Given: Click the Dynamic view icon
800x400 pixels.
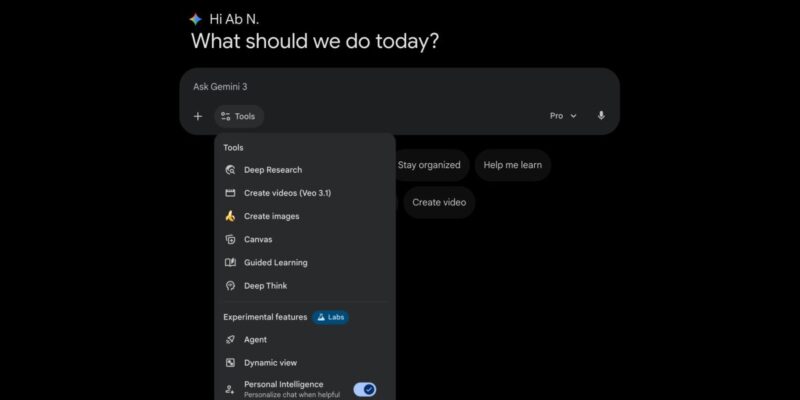Looking at the screenshot, I should [x=230, y=363].
